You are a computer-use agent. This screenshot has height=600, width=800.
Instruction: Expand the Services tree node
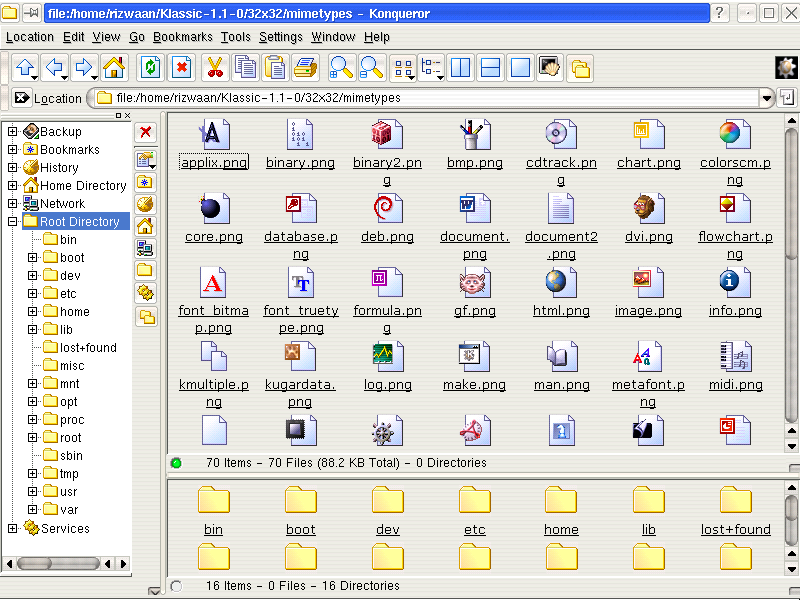(12, 529)
